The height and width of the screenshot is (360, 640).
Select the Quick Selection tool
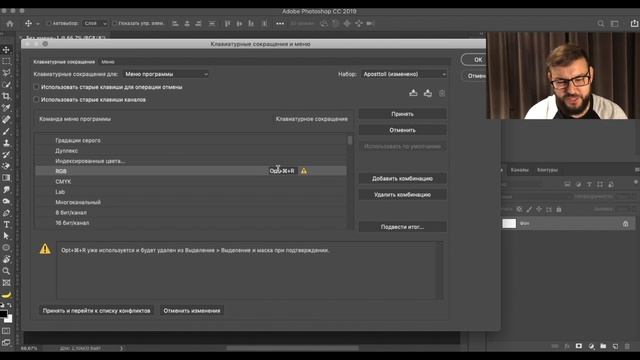click(x=6, y=84)
